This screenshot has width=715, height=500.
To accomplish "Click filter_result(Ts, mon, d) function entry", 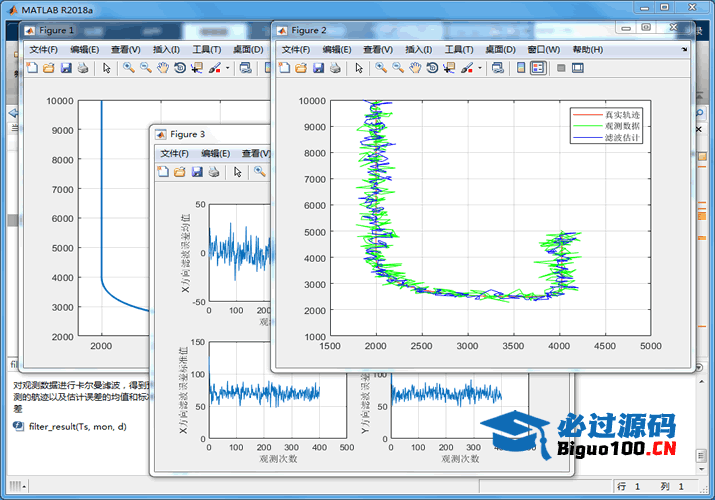I will 78,427.
